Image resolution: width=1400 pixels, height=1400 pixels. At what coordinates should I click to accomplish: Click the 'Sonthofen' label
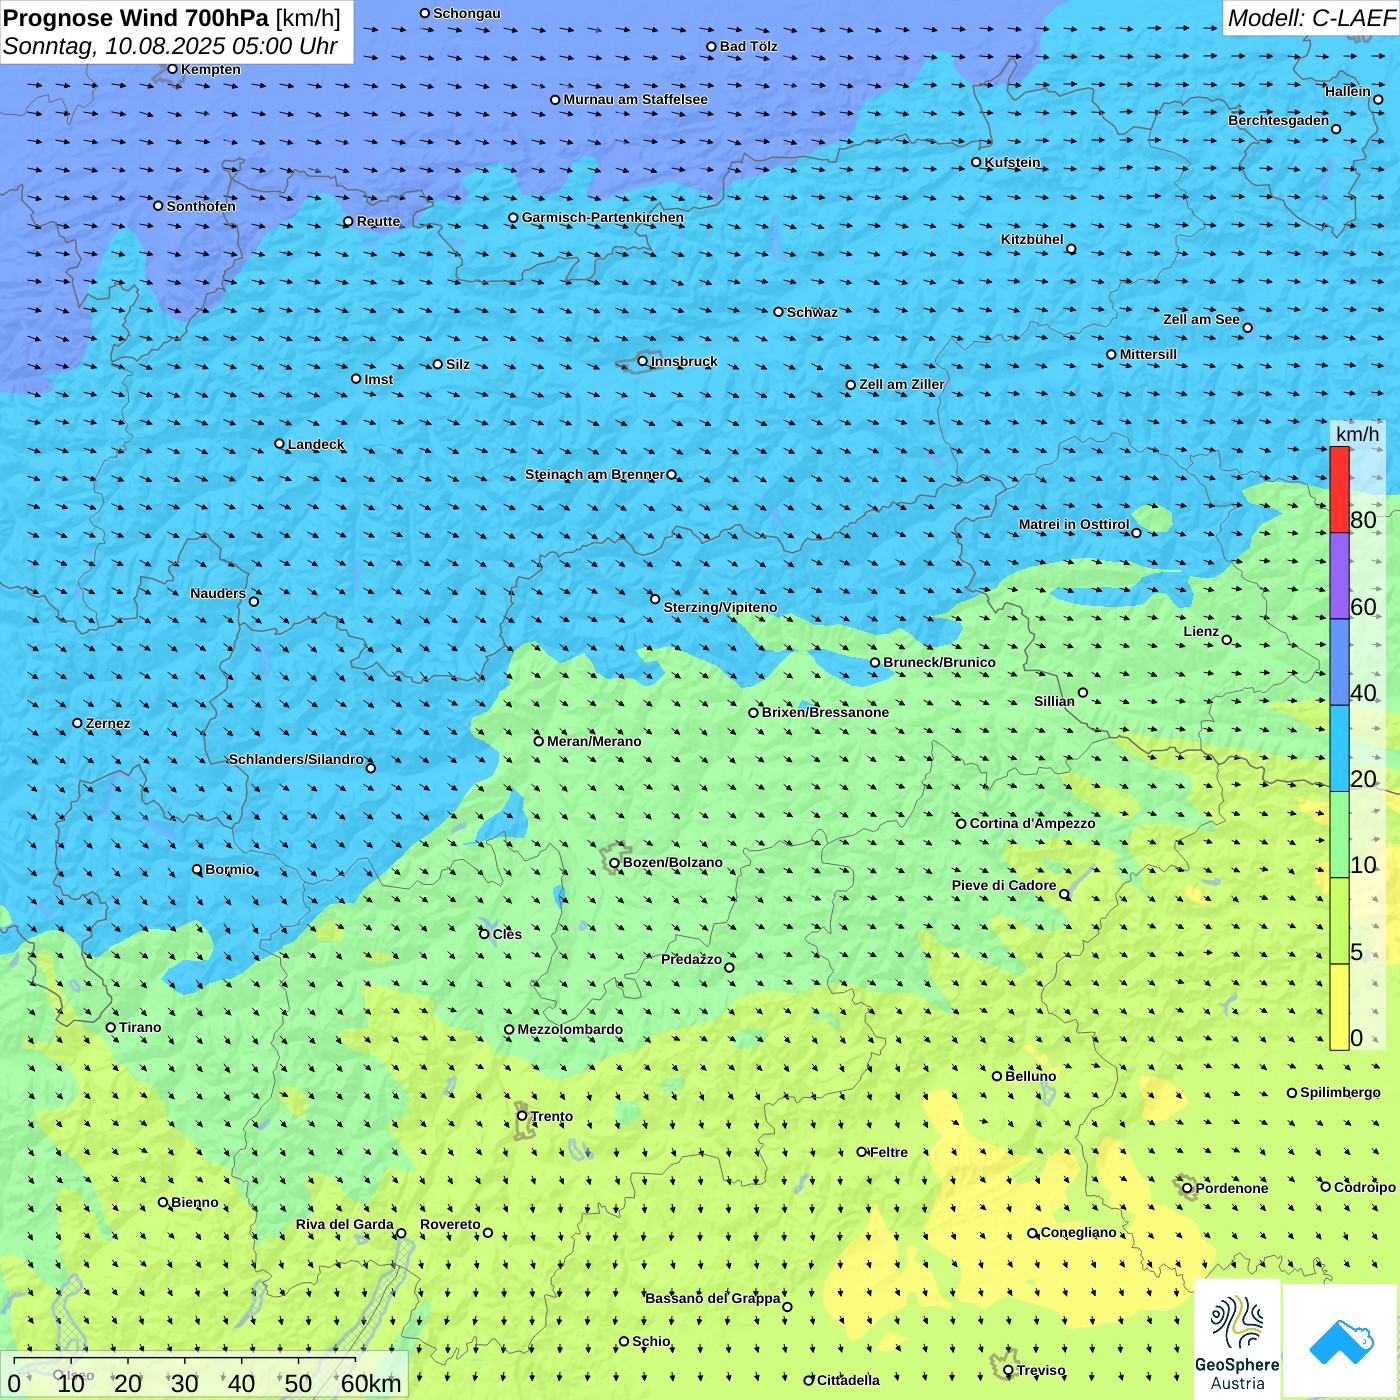tap(201, 206)
